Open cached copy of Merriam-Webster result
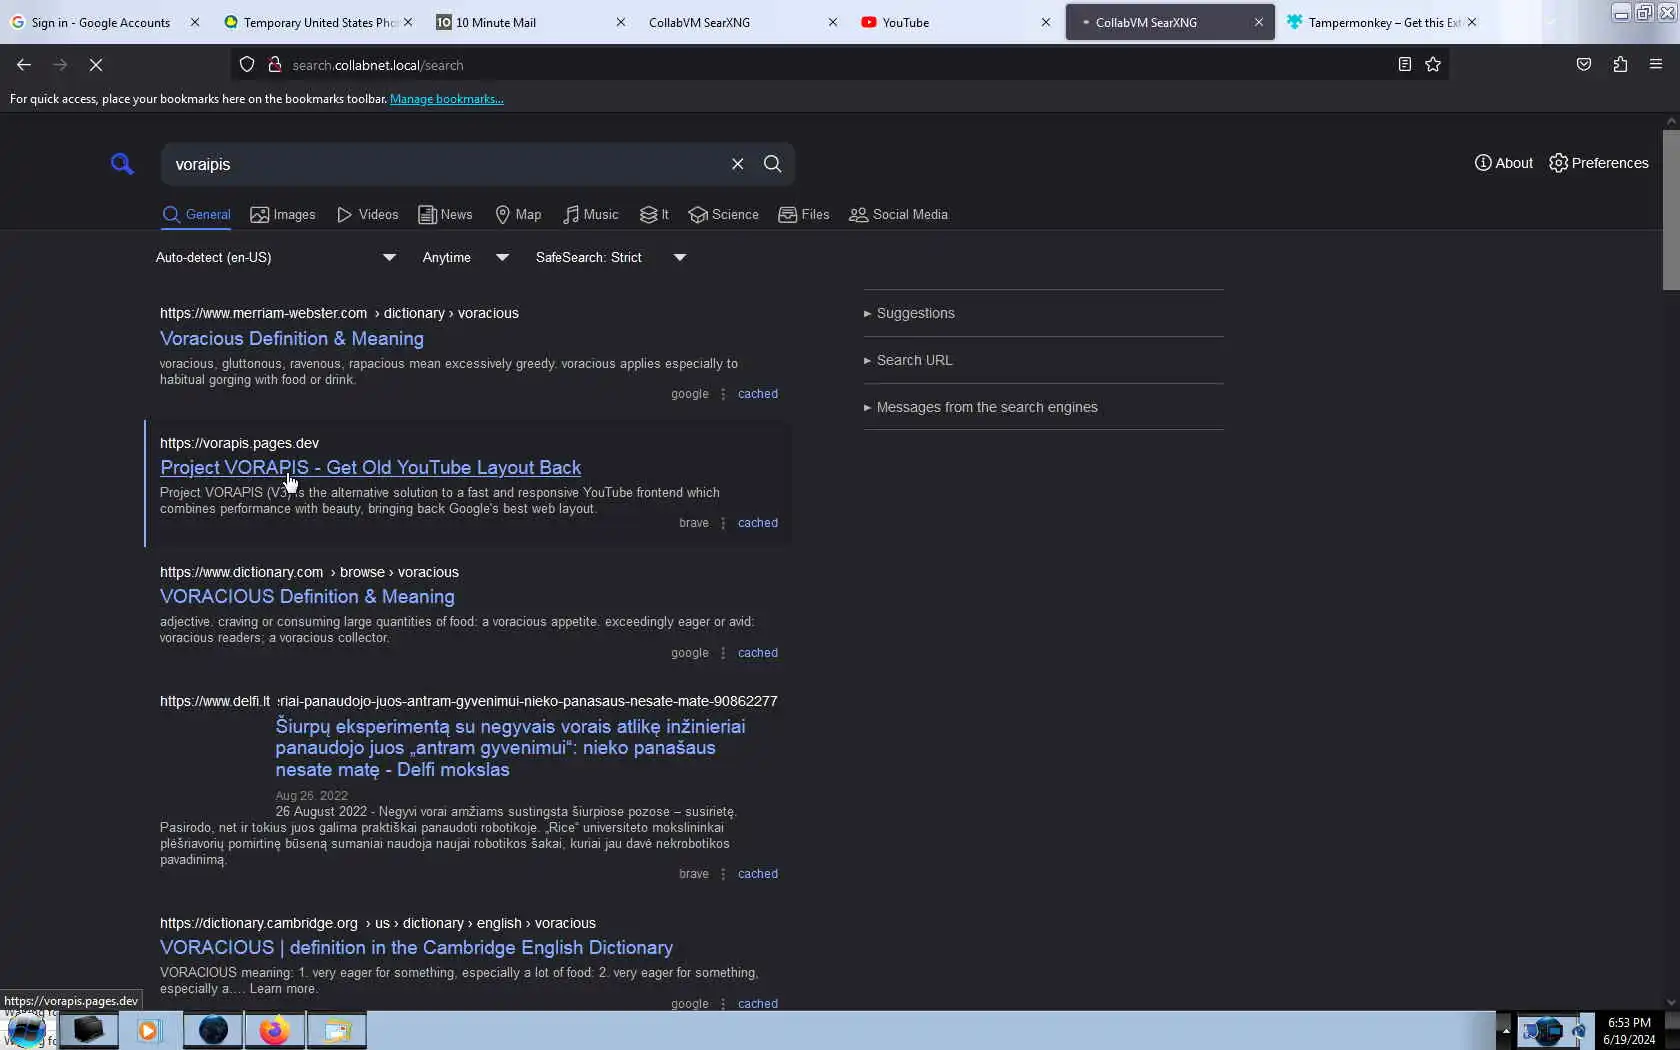Screen dimensions: 1680x1050 (758, 394)
